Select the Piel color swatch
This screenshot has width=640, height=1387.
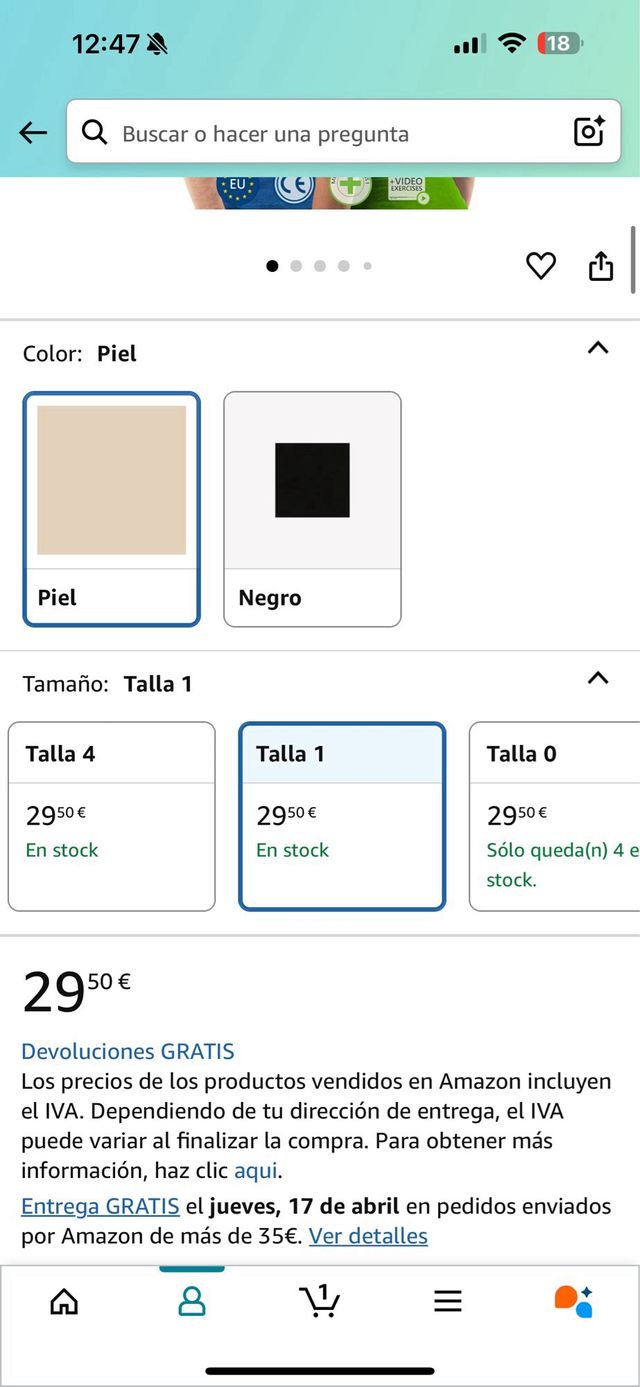[111, 508]
